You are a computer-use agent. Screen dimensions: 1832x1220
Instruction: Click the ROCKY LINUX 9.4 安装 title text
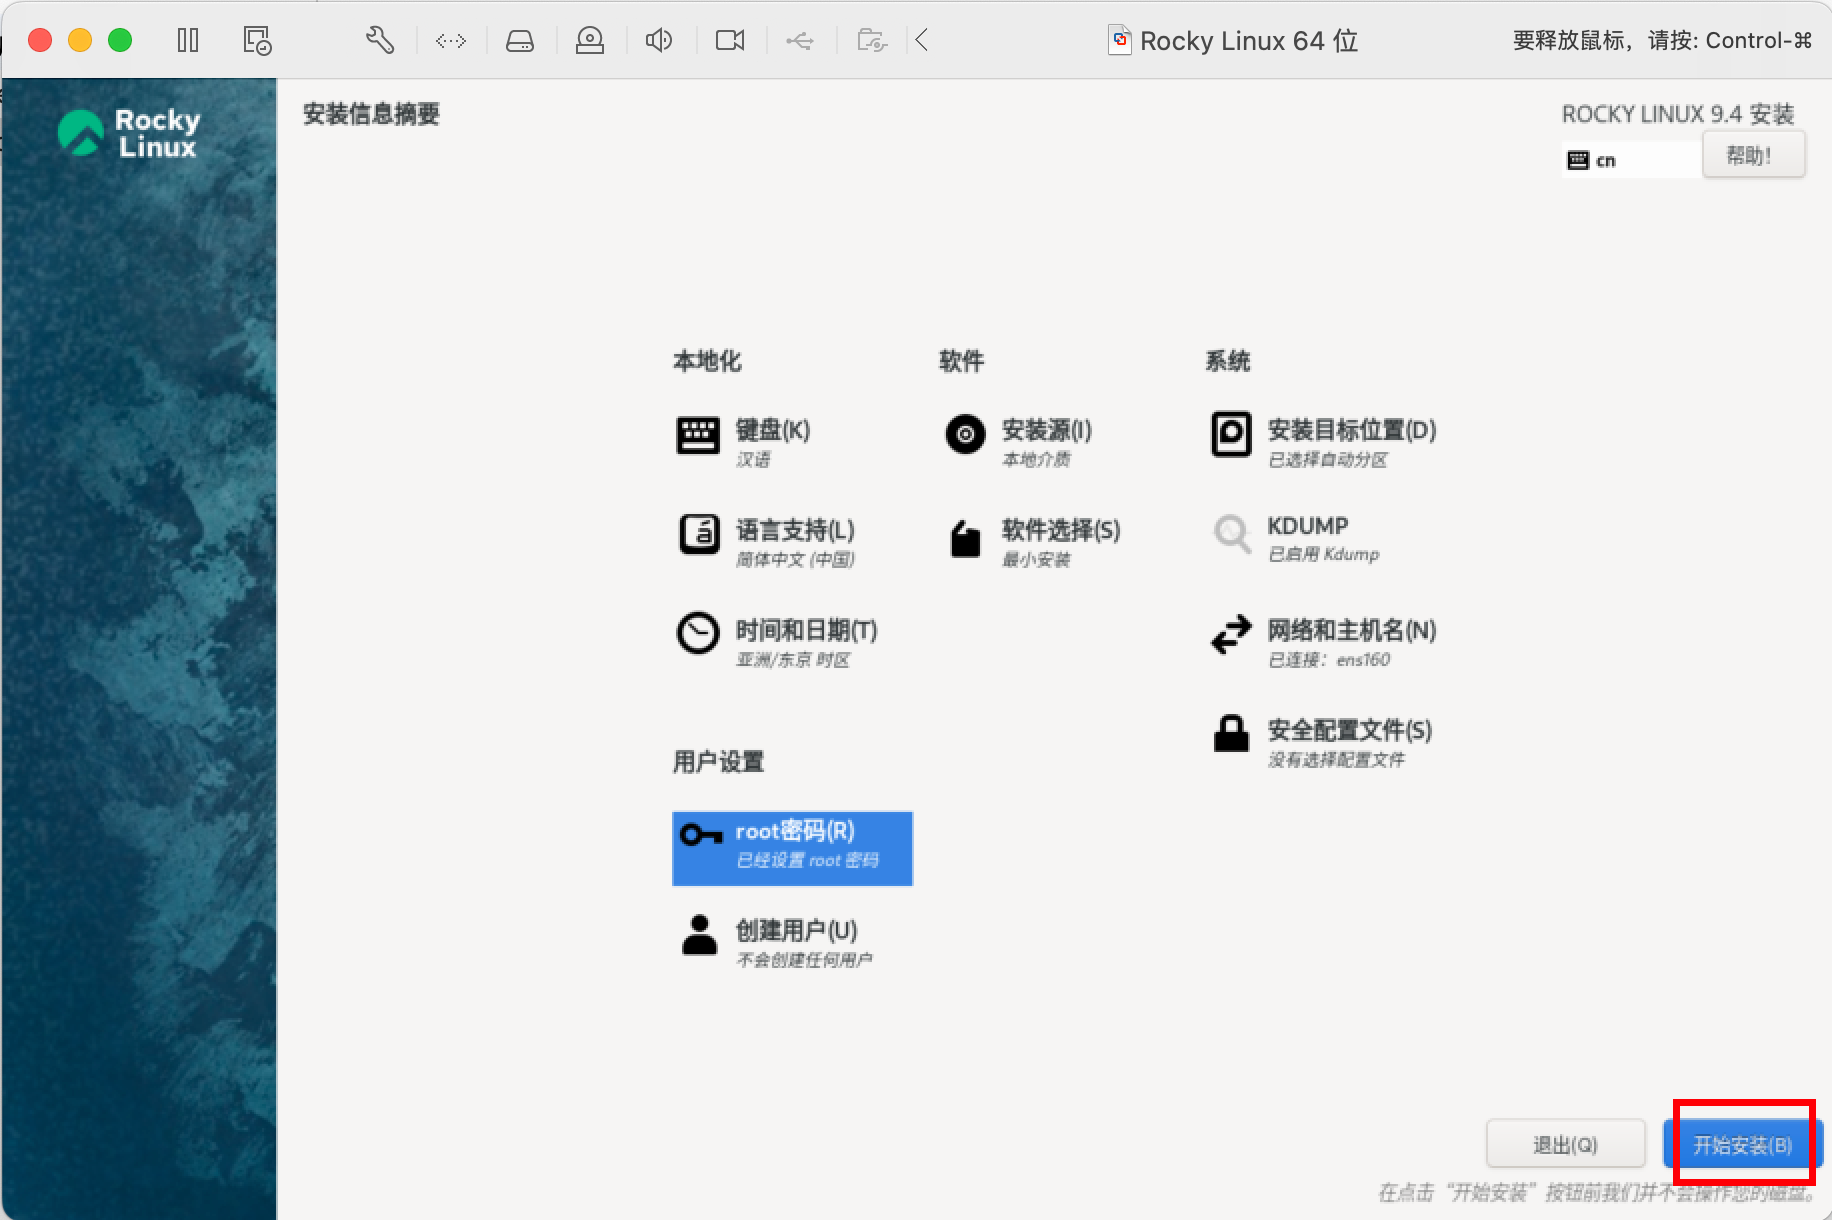click(1678, 114)
